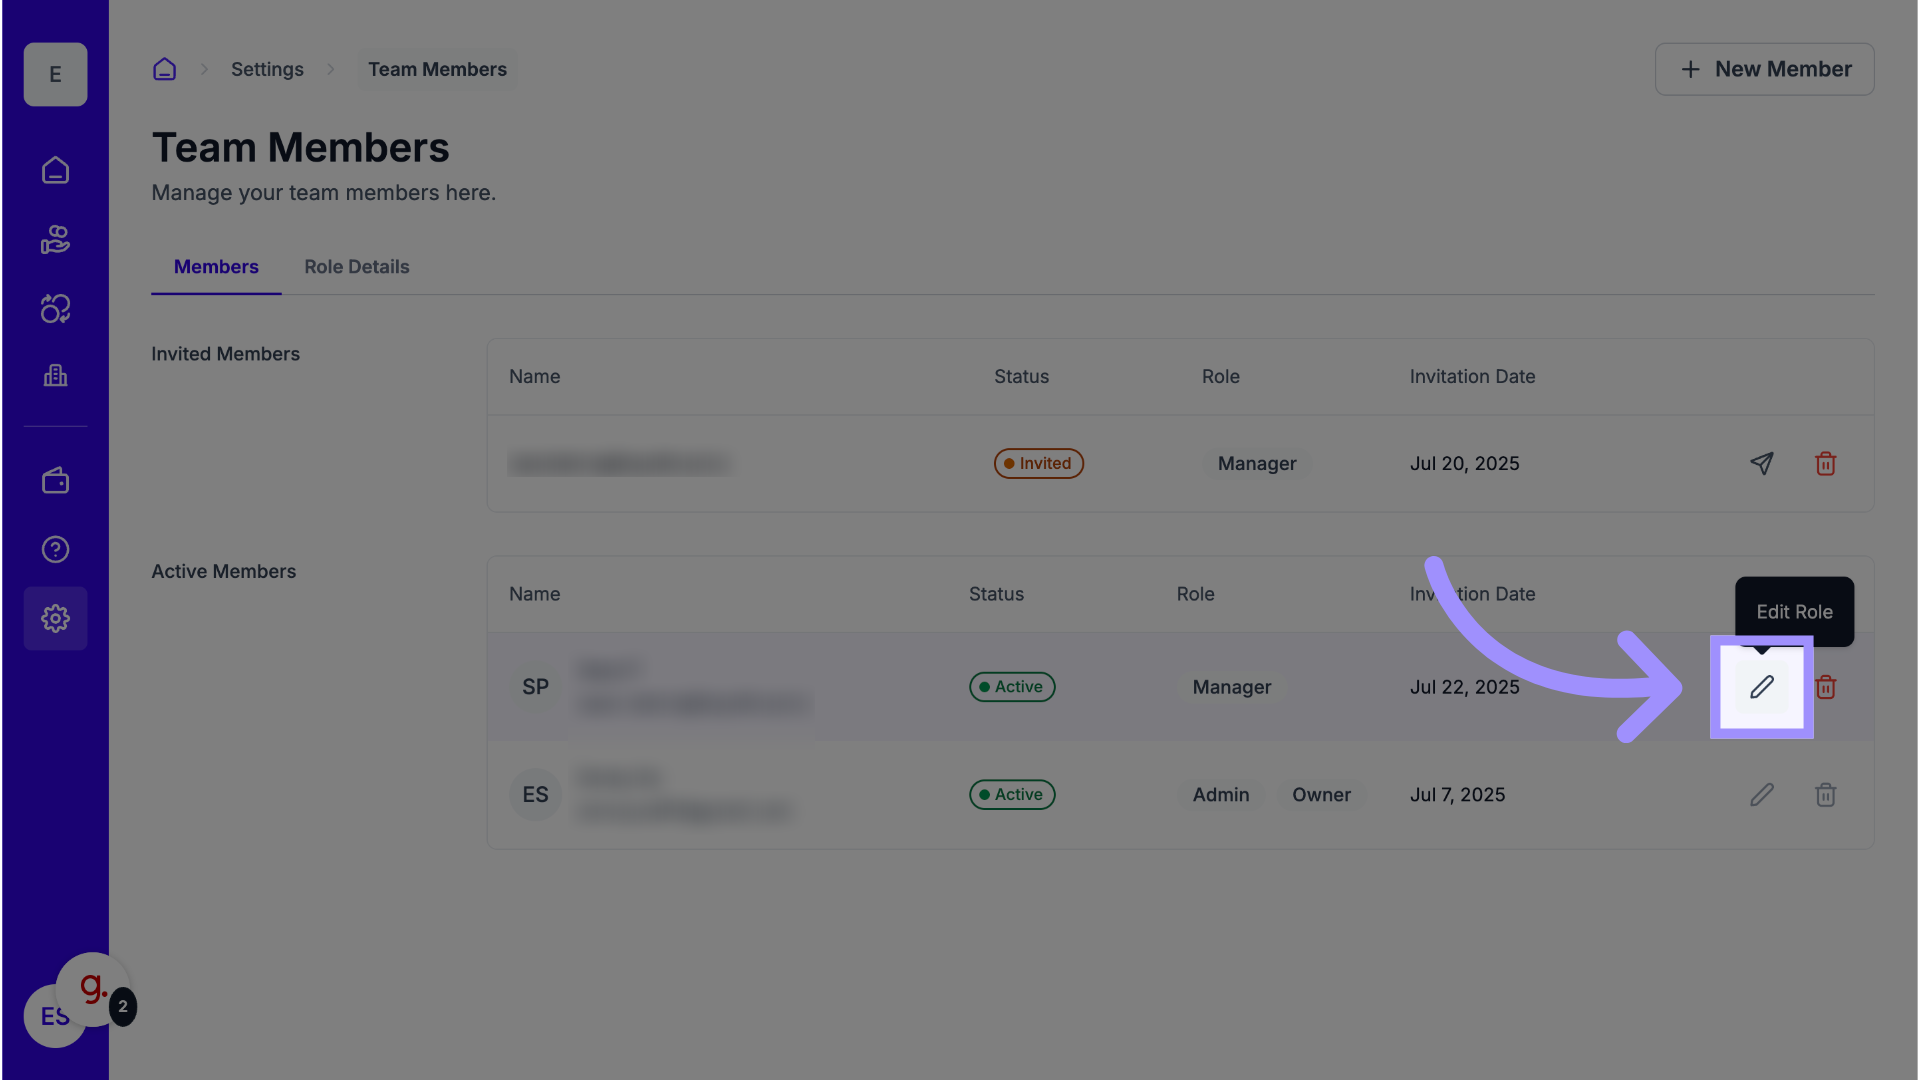Delete member SP using the trash icon
Image resolution: width=1920 pixels, height=1080 pixels.
pyautogui.click(x=1826, y=687)
